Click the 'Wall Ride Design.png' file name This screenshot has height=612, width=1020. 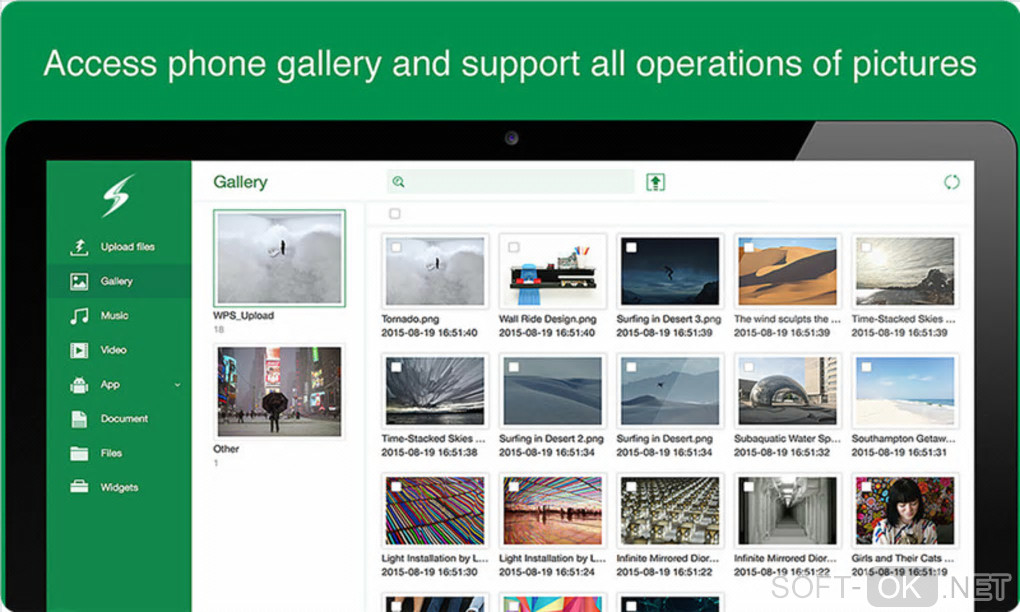coord(548,319)
